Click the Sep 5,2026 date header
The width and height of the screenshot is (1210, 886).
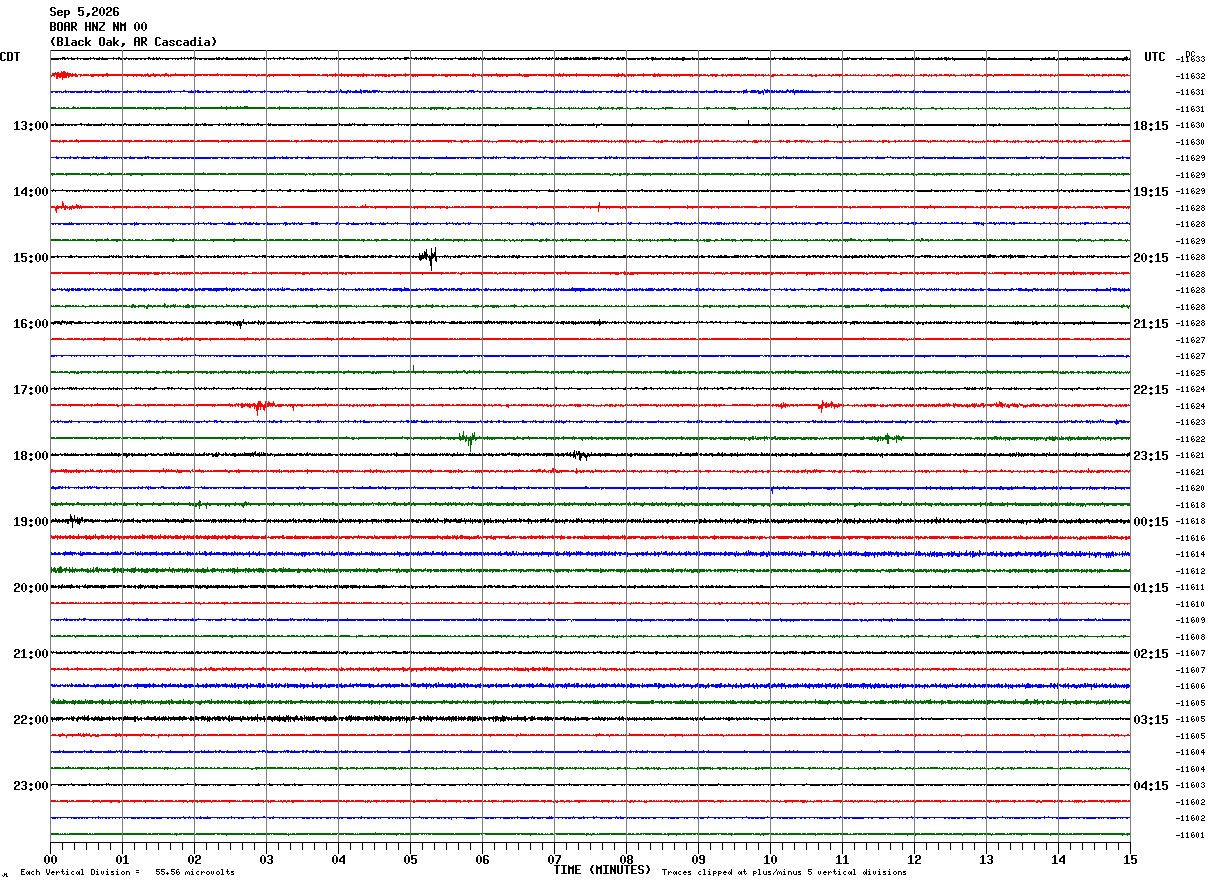pos(84,12)
